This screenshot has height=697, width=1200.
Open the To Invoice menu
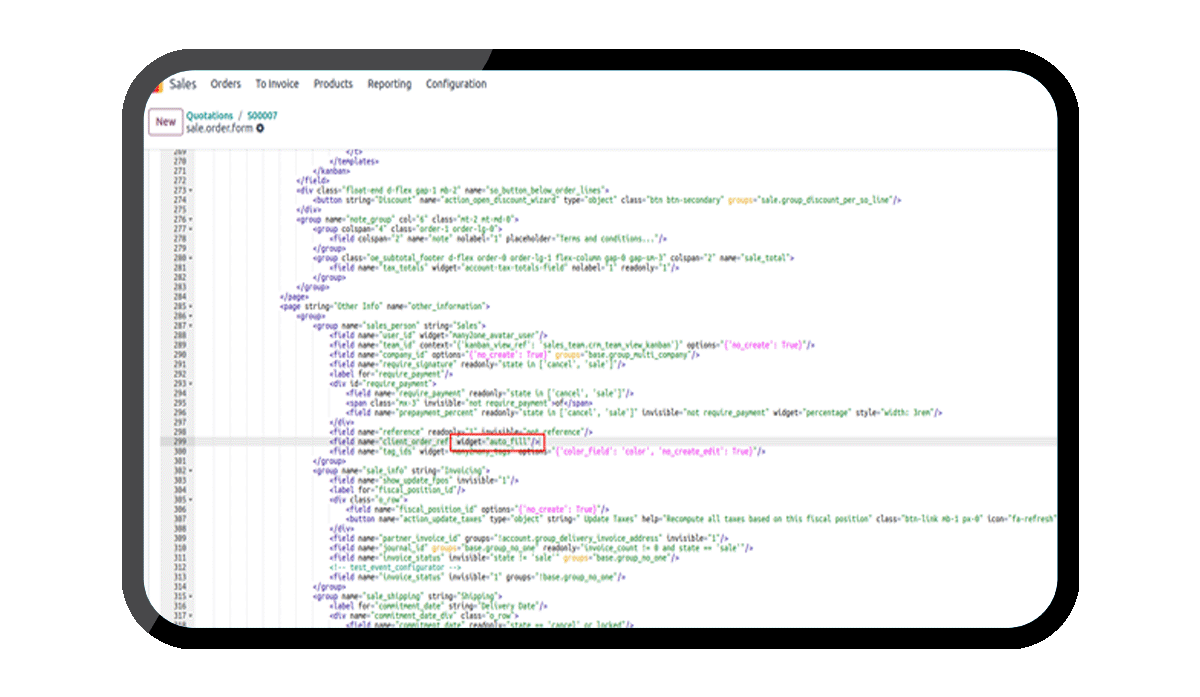pos(277,84)
